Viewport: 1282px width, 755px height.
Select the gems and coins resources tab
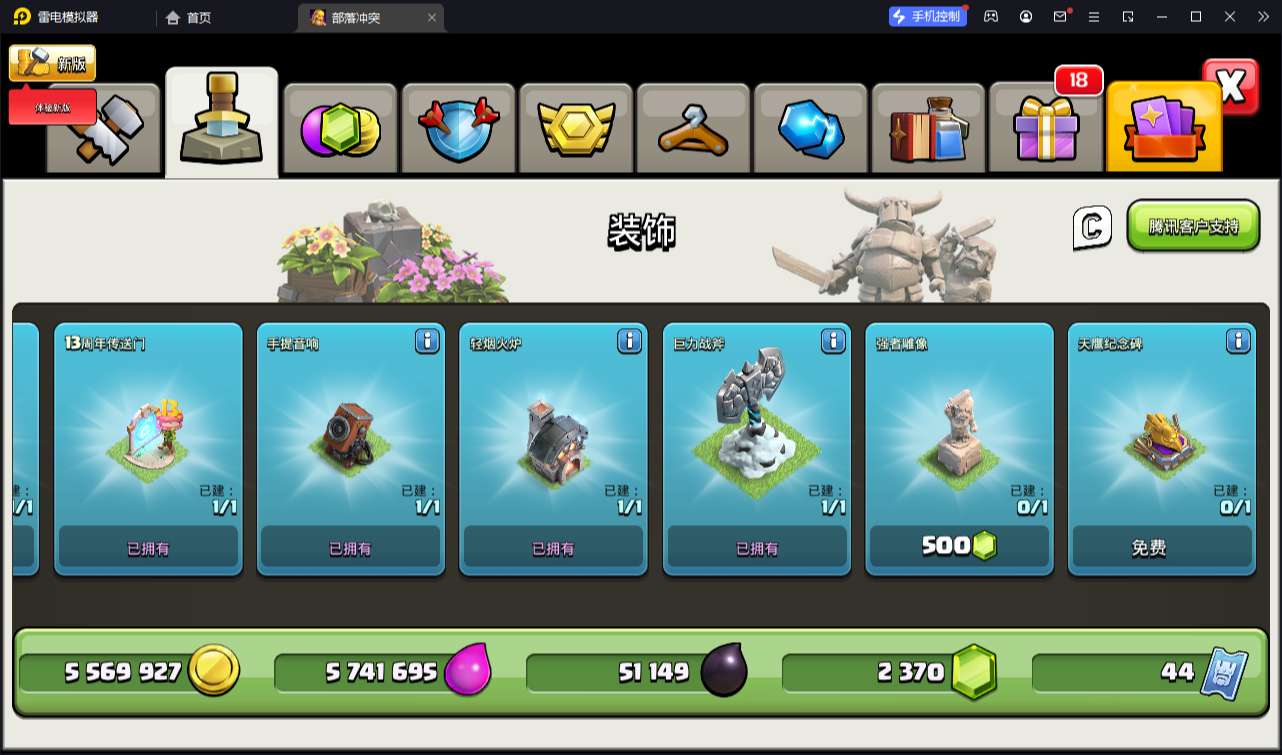(x=340, y=130)
